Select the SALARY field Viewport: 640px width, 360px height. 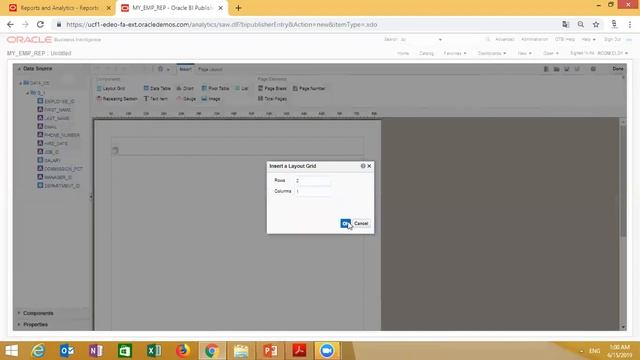pyautogui.click(x=49, y=160)
